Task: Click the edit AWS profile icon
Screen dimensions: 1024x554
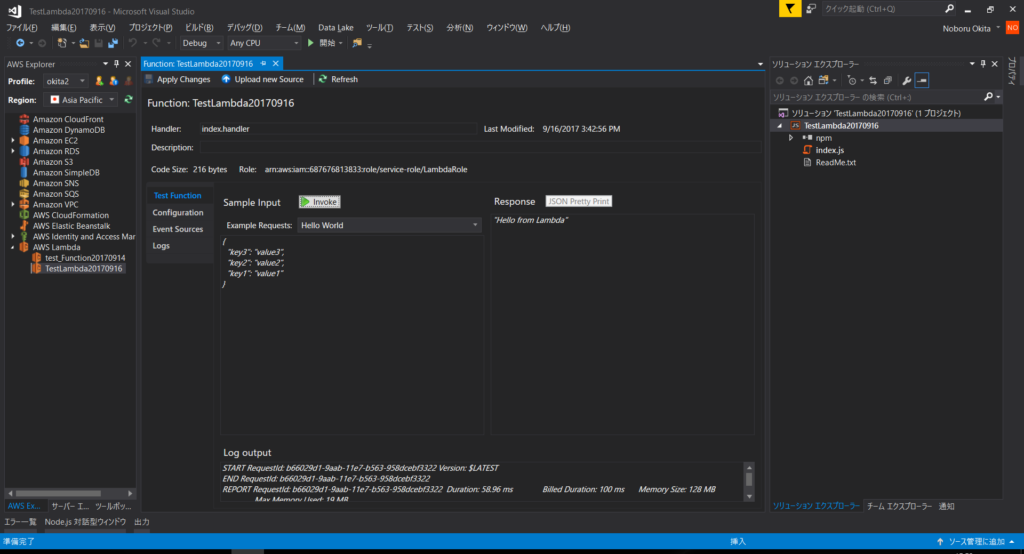Action: (114, 81)
